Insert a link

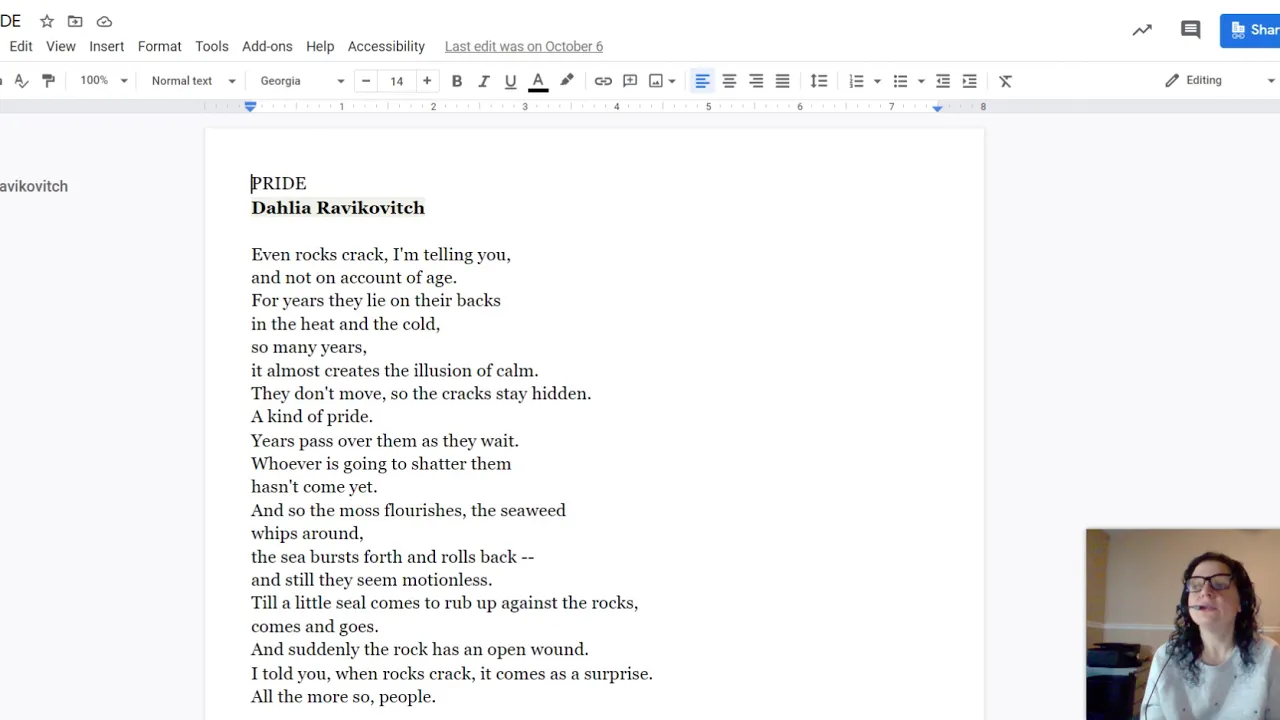point(603,81)
